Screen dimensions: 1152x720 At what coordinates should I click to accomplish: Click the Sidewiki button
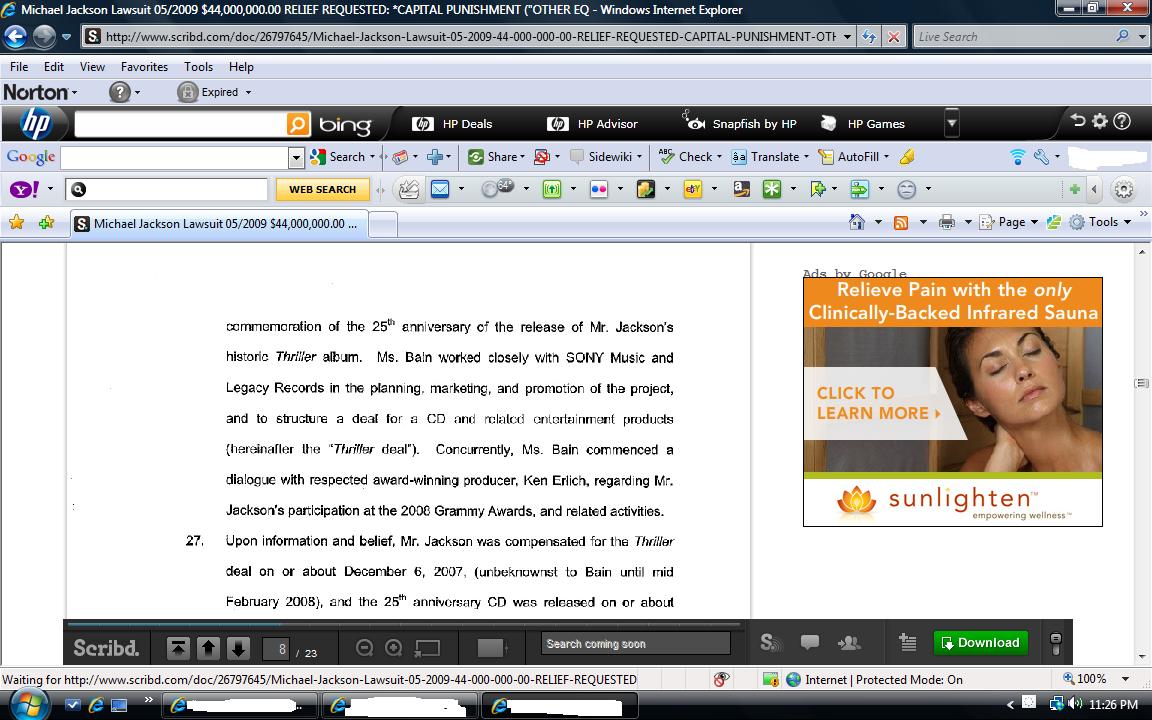click(x=601, y=156)
